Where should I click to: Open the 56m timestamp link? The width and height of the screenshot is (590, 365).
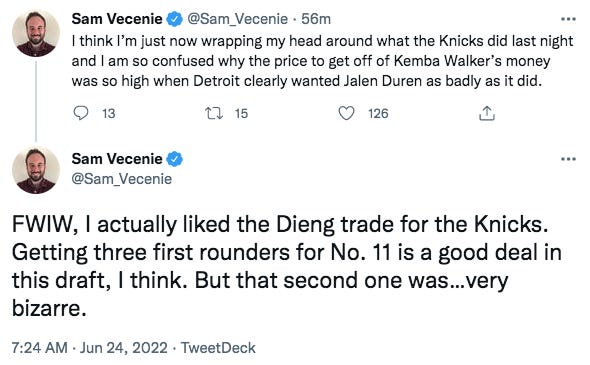(316, 19)
